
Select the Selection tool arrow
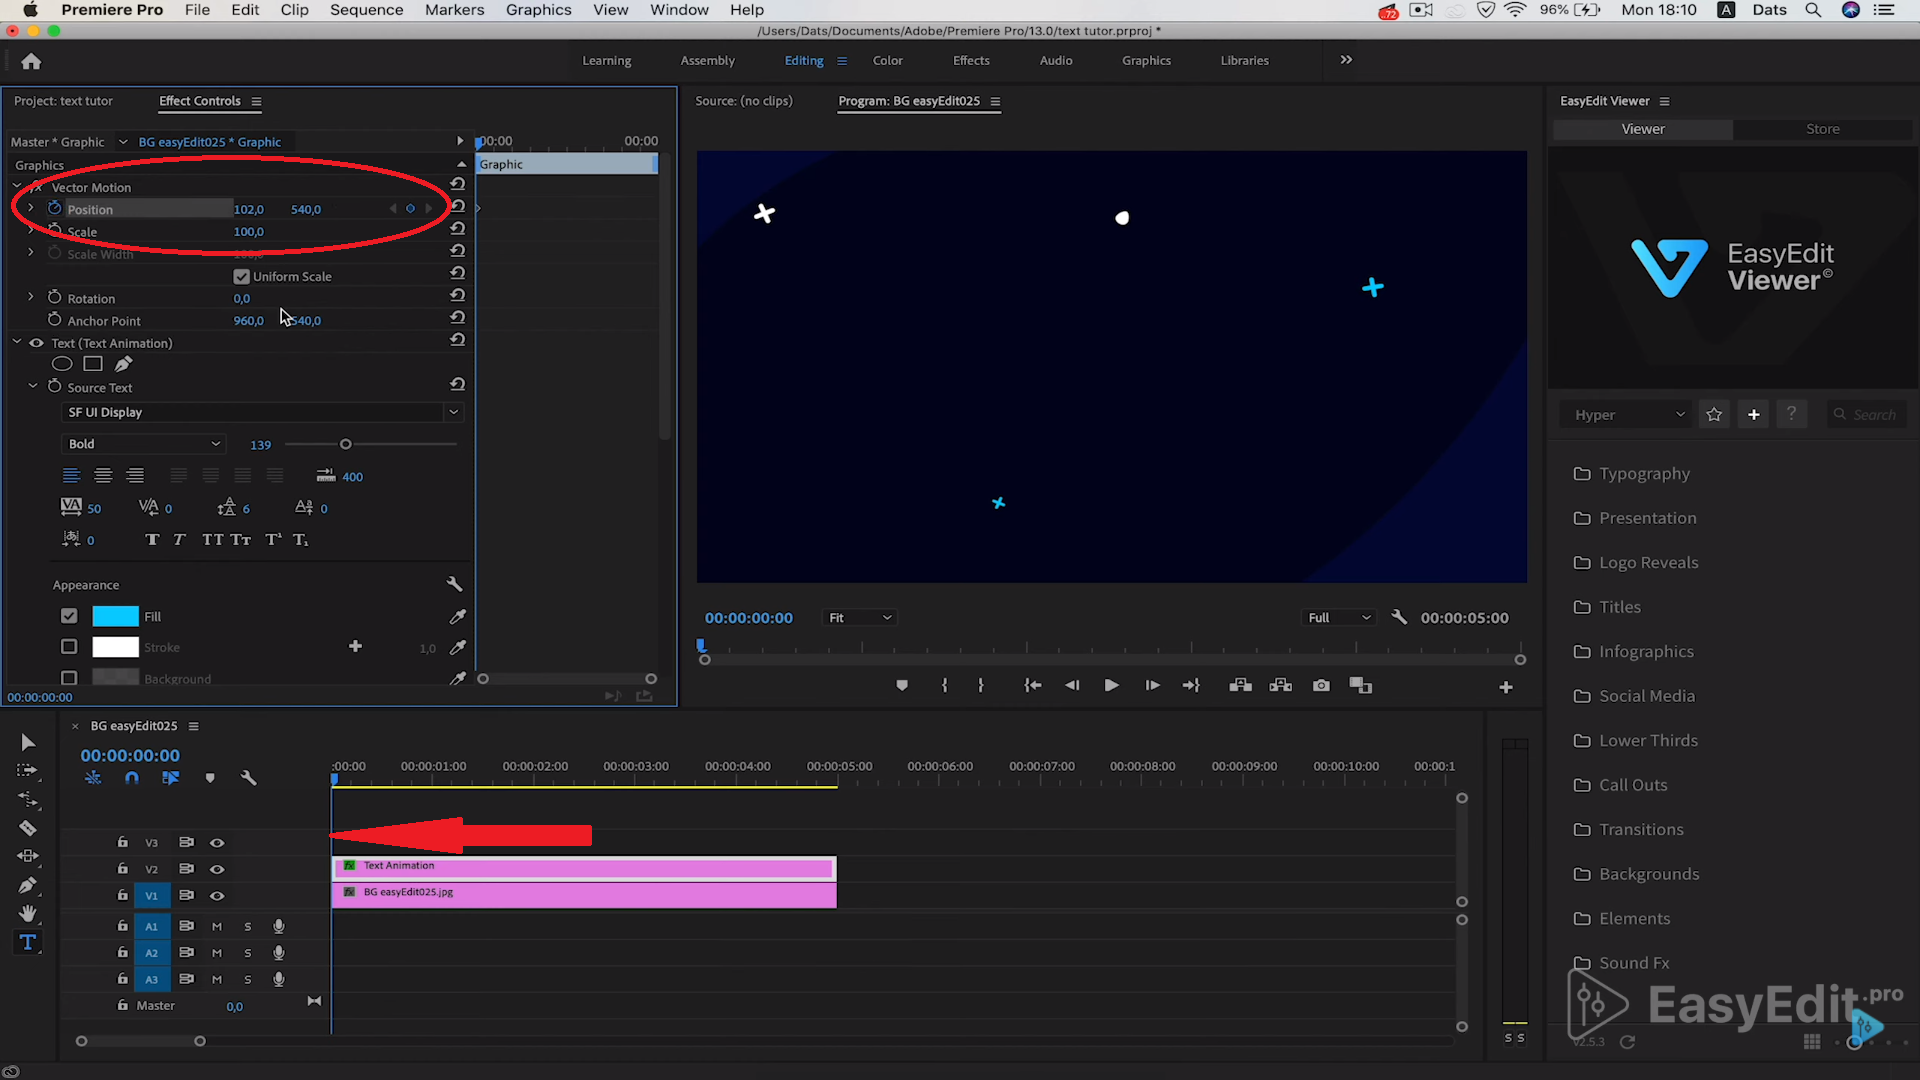[x=28, y=741]
